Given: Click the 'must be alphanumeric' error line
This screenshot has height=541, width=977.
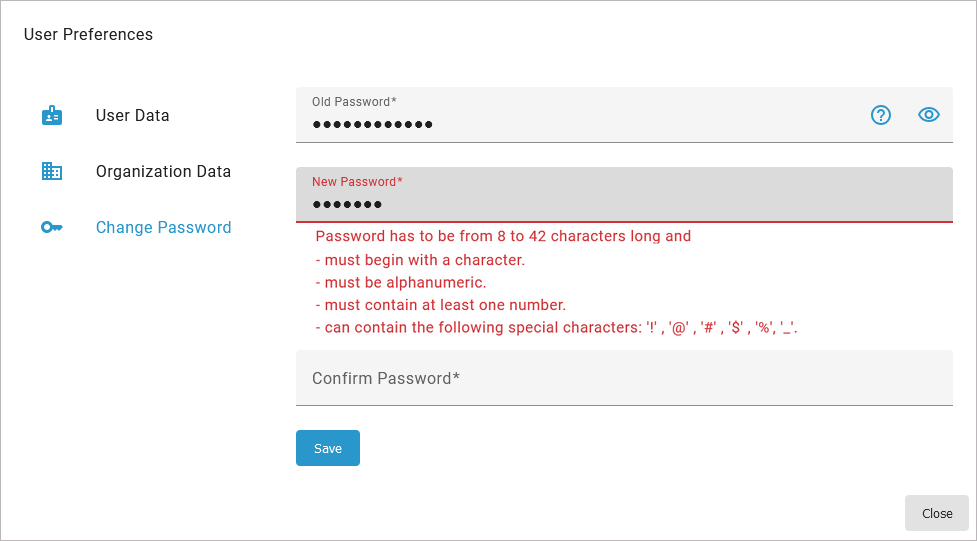Looking at the screenshot, I should (x=401, y=283).
